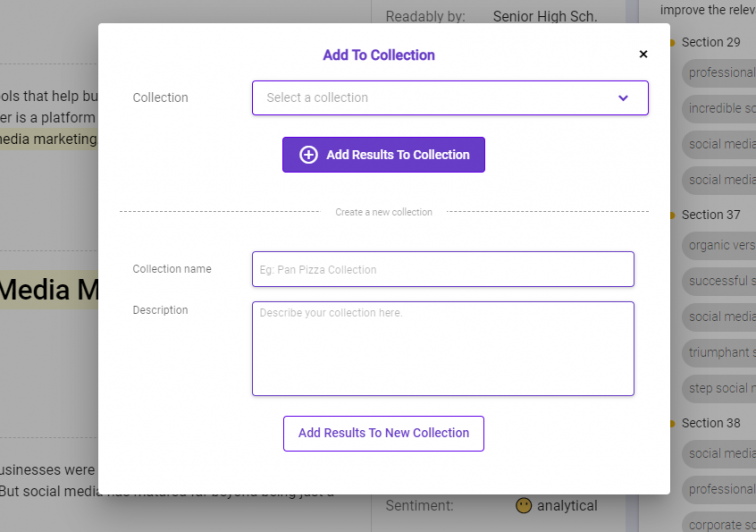Close the Add To Collection dialog
The height and width of the screenshot is (532, 756).
coord(643,54)
